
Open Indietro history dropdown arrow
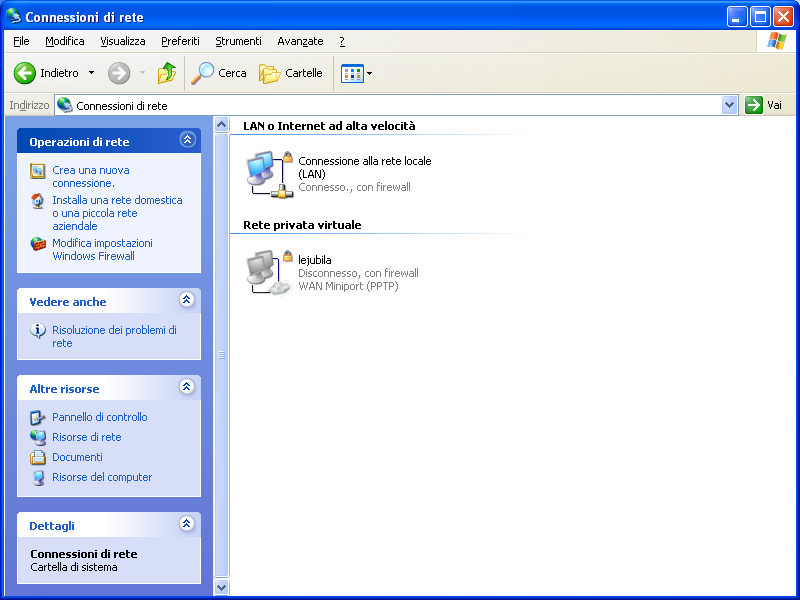91,73
